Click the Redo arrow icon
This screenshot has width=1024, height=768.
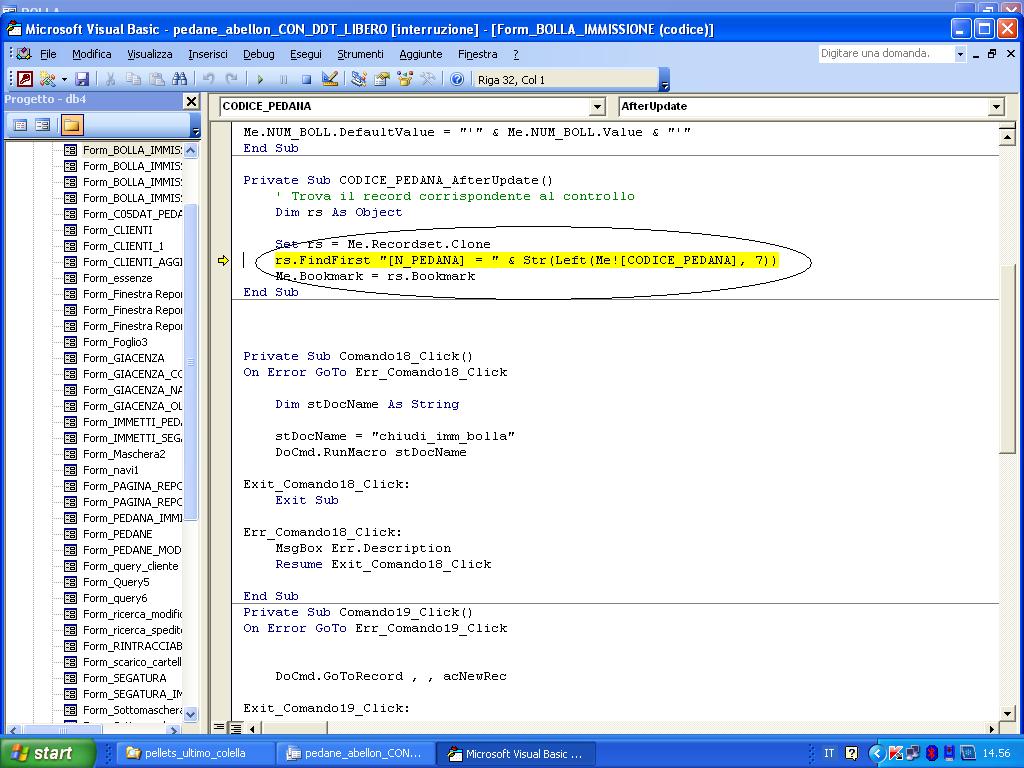pyautogui.click(x=231, y=79)
